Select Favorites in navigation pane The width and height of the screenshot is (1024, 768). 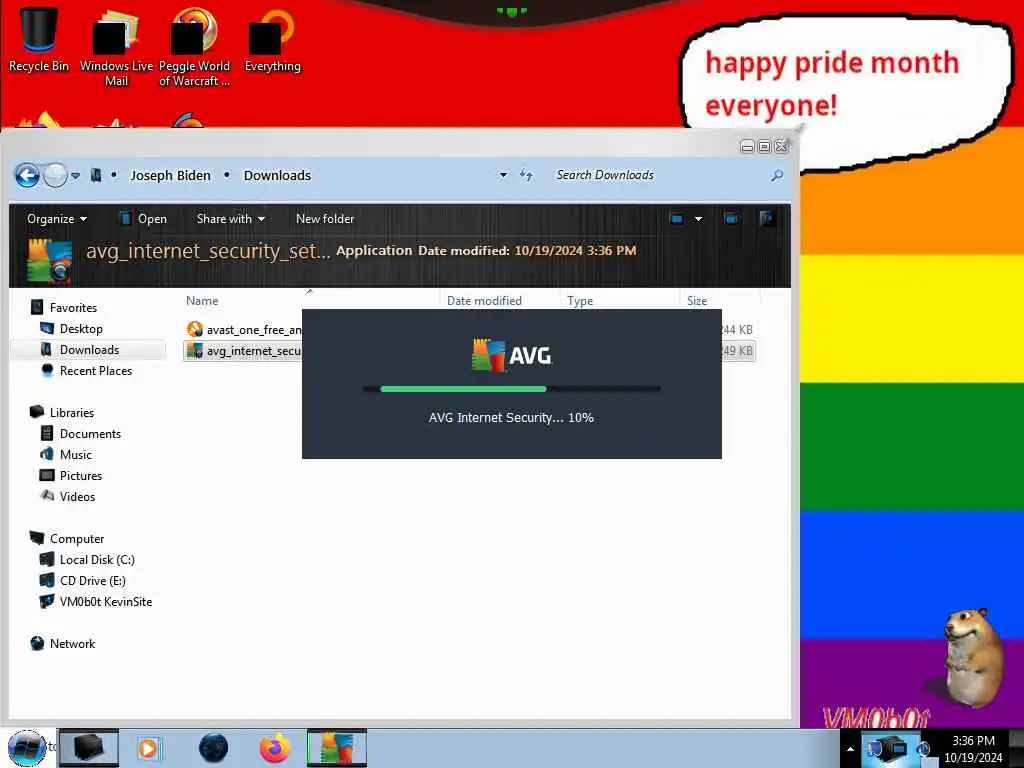tap(64, 308)
